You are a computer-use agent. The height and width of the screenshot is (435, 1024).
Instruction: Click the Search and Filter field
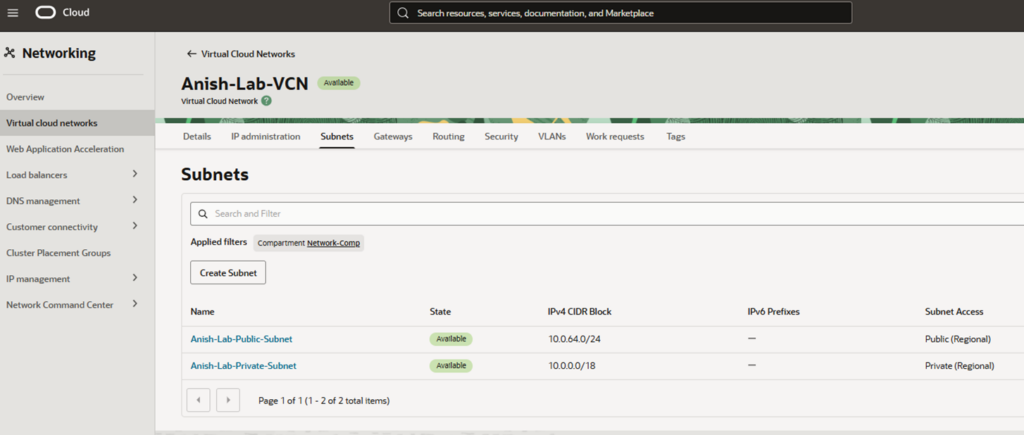[600, 213]
